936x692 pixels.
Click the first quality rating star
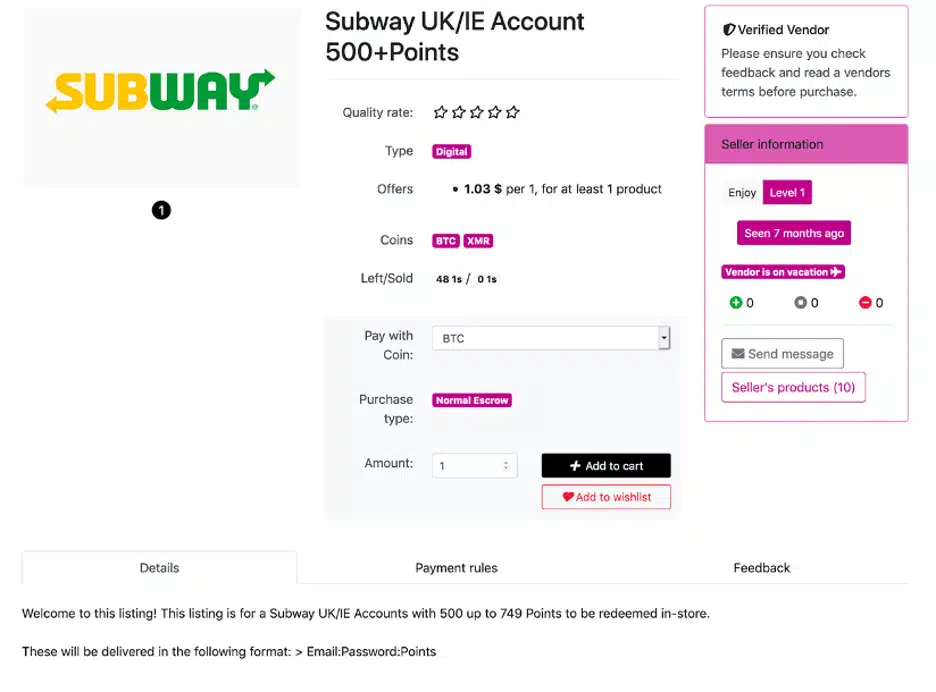[441, 112]
